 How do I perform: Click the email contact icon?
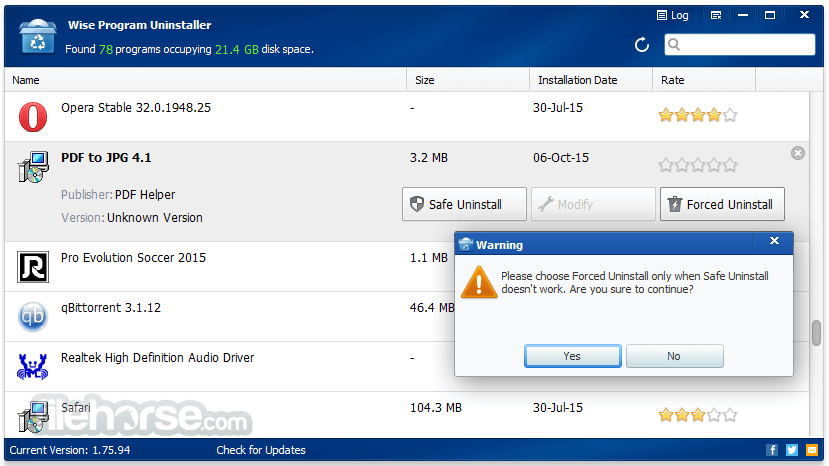pyautogui.click(x=812, y=450)
